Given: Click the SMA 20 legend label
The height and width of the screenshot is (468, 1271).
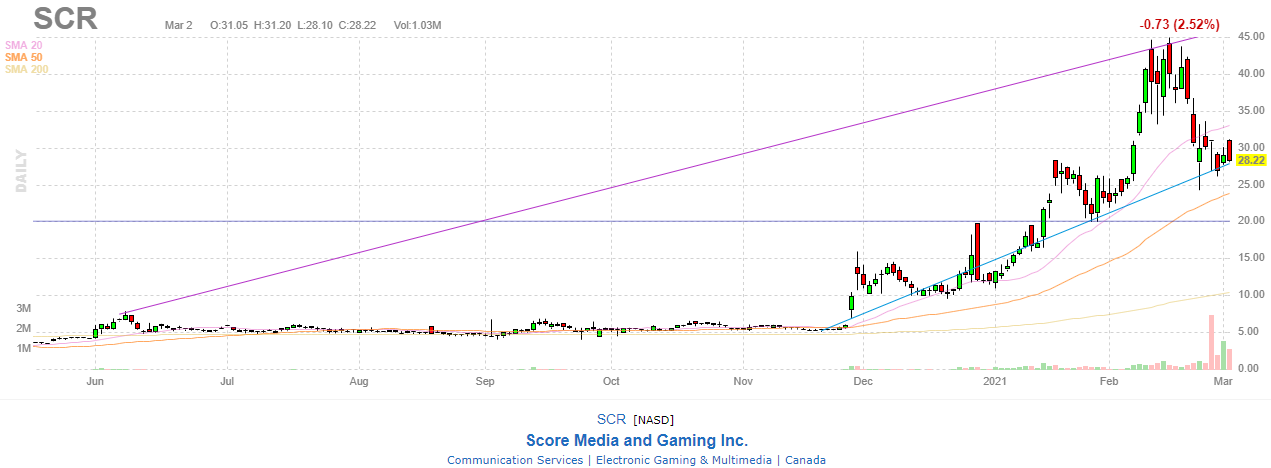Looking at the screenshot, I should click(23, 46).
